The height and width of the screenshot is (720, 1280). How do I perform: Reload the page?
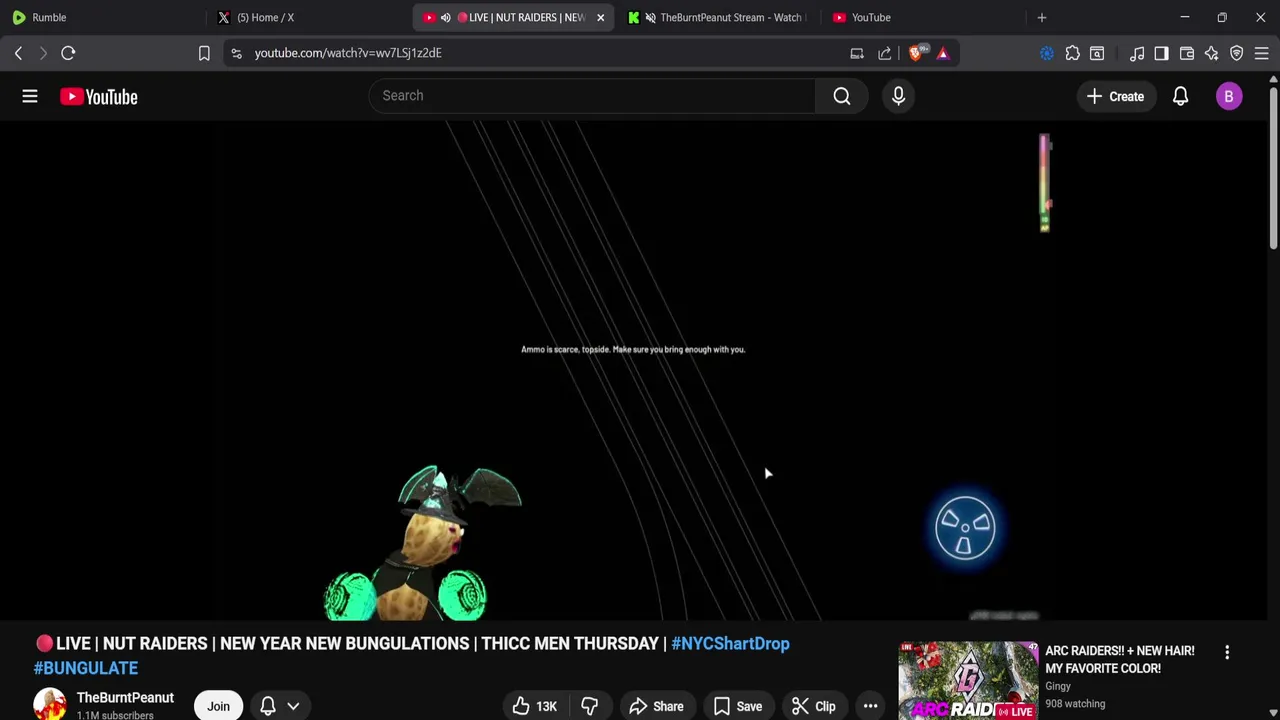(x=68, y=53)
